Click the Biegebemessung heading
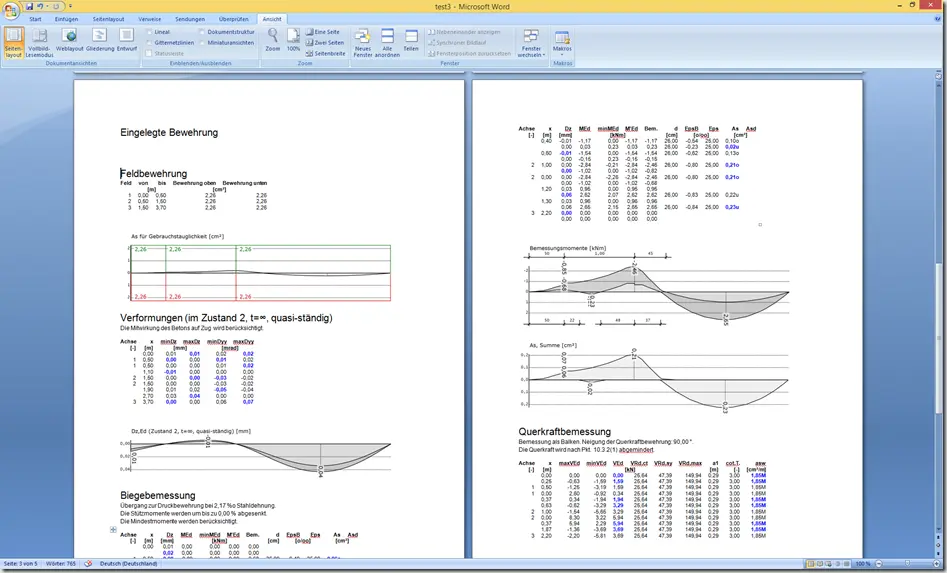 [158, 495]
